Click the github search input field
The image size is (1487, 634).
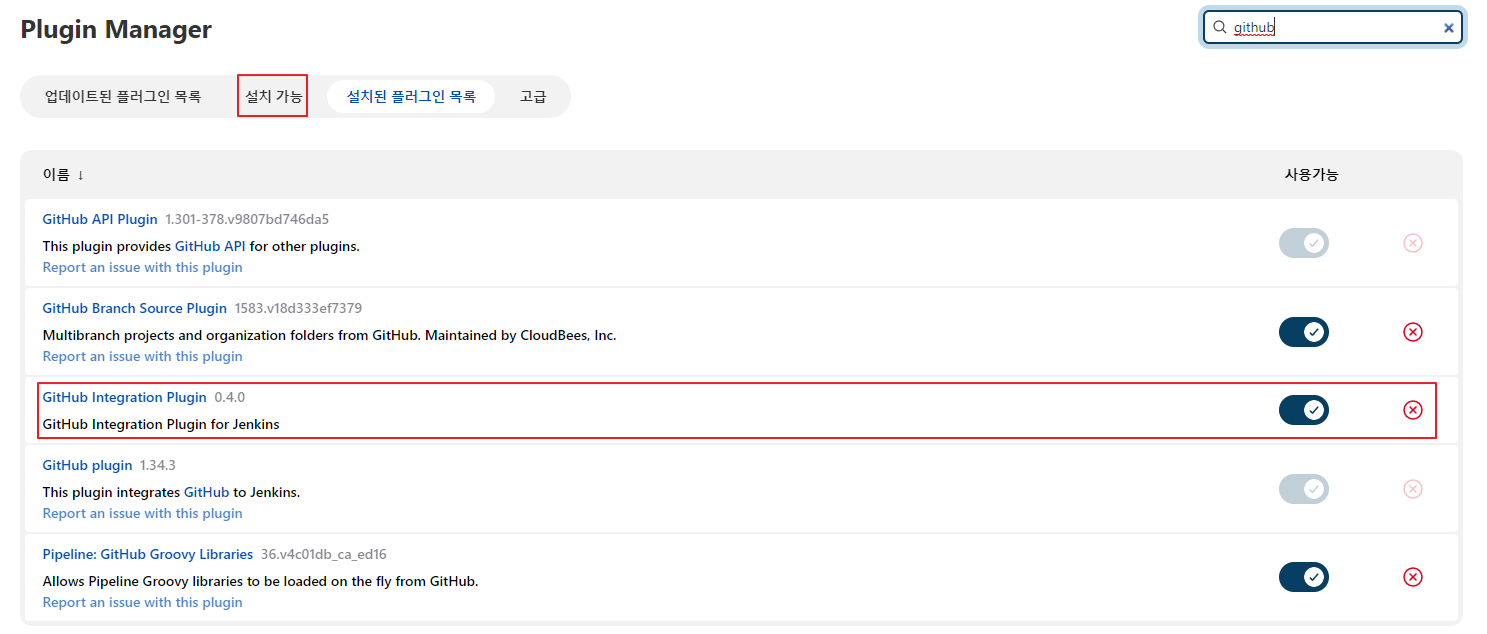tap(1332, 28)
